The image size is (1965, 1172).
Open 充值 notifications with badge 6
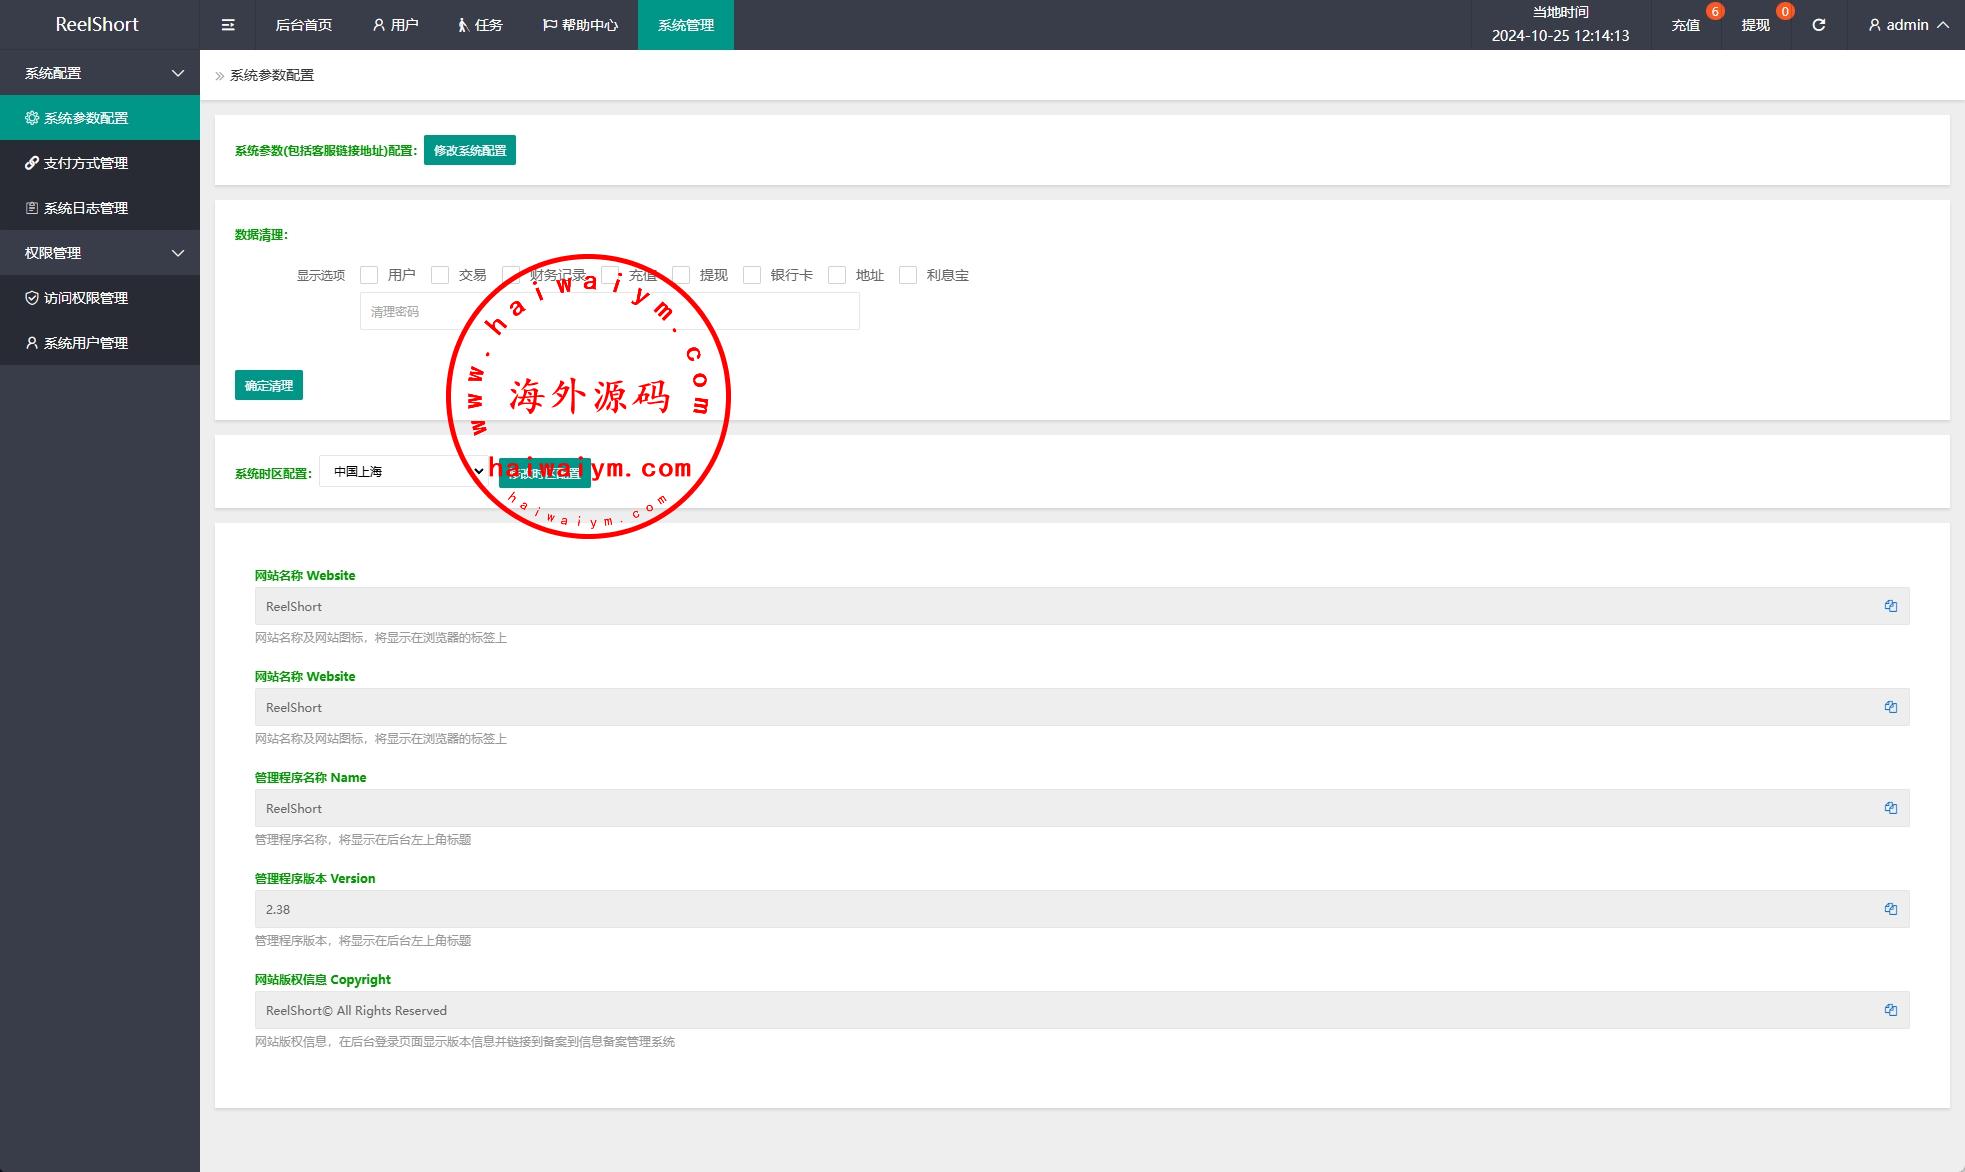point(1686,25)
